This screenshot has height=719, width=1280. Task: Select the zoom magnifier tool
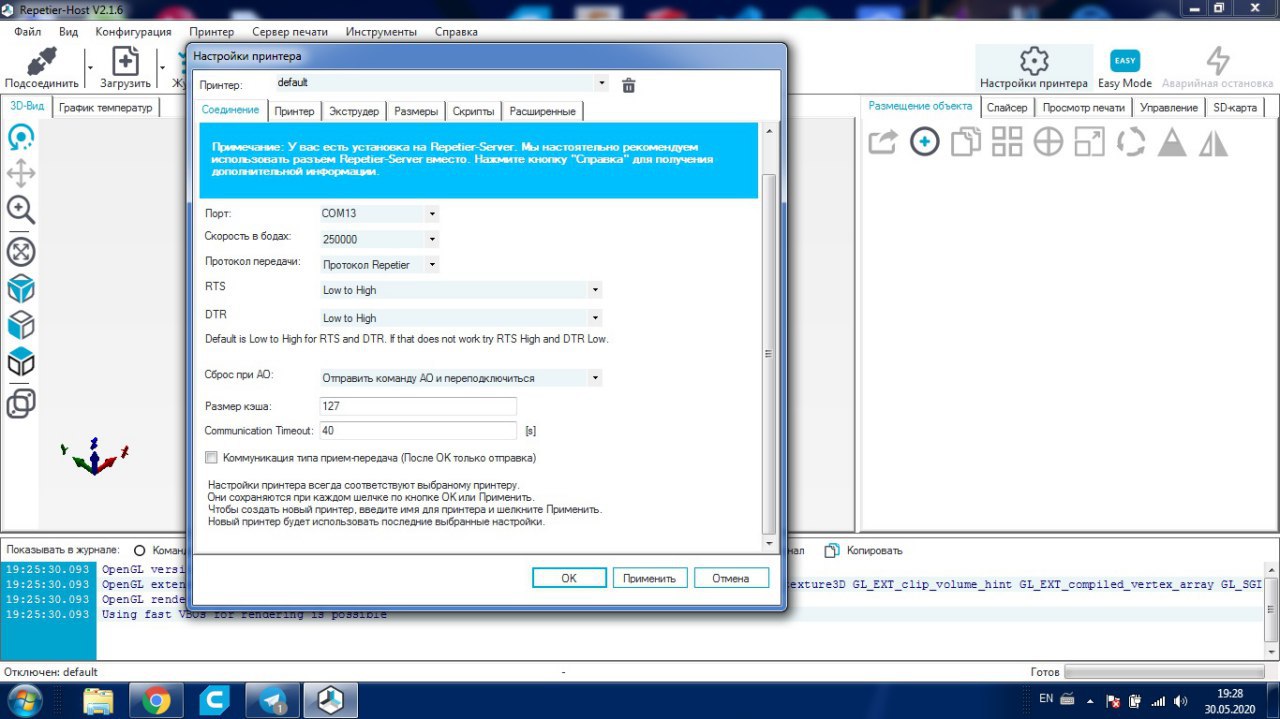pos(21,210)
